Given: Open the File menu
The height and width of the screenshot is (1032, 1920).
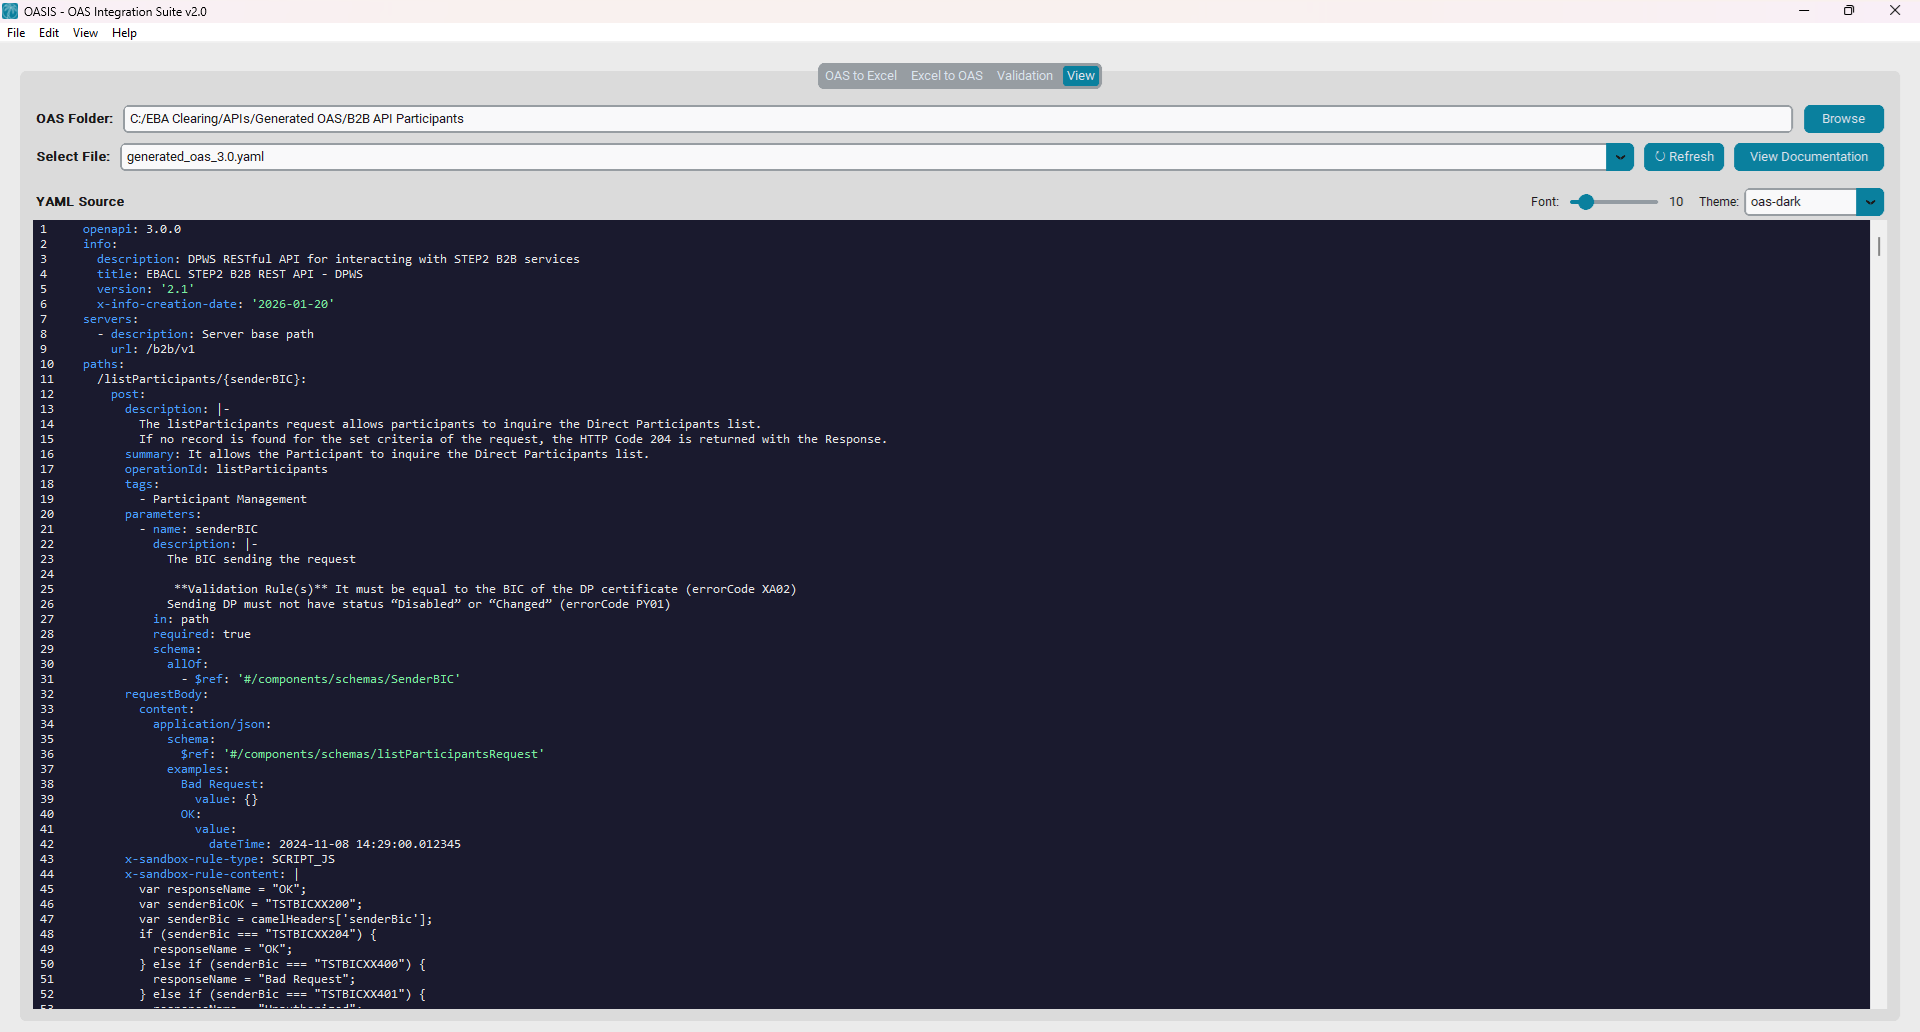Looking at the screenshot, I should [x=16, y=33].
